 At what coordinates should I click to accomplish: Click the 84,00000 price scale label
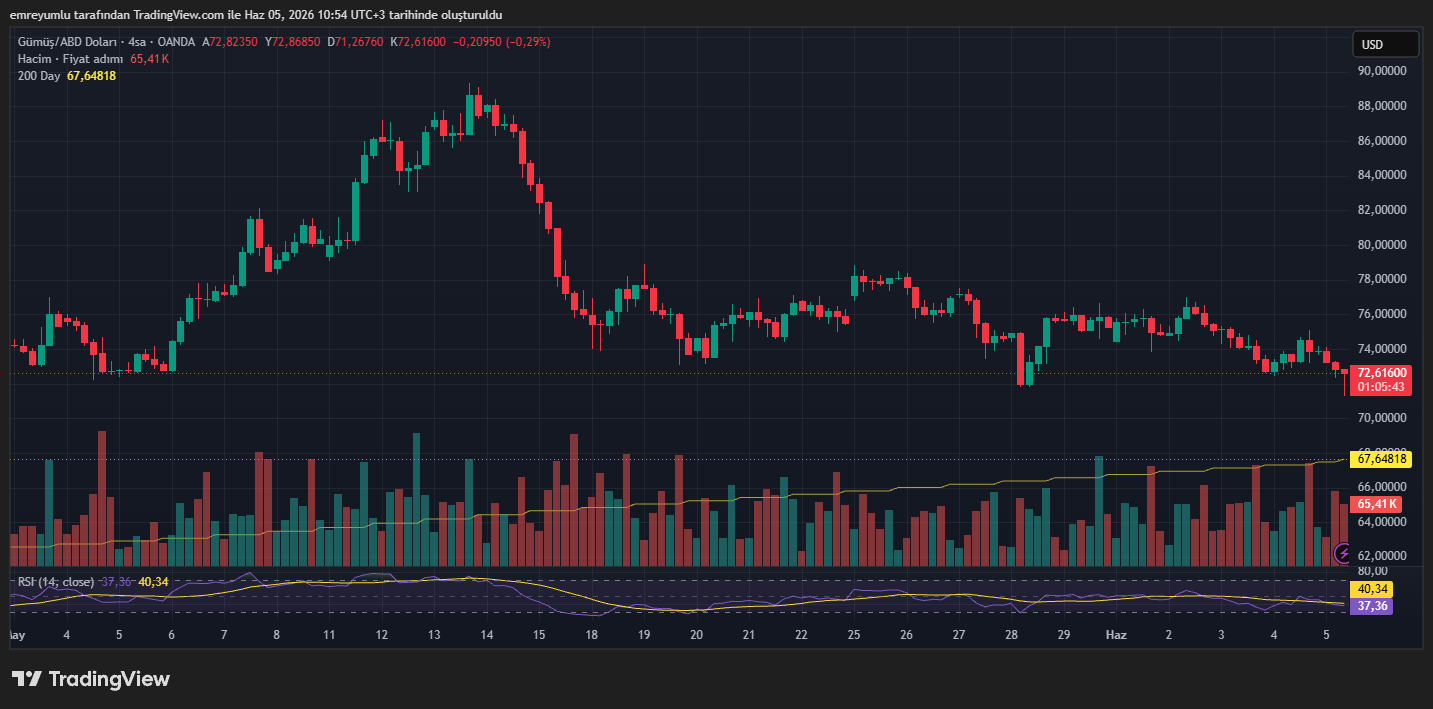pos(1380,175)
